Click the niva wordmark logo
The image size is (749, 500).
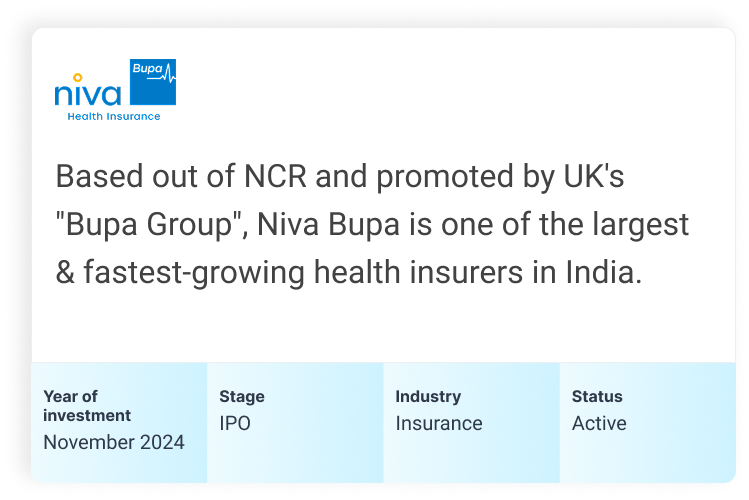pyautogui.click(x=88, y=90)
